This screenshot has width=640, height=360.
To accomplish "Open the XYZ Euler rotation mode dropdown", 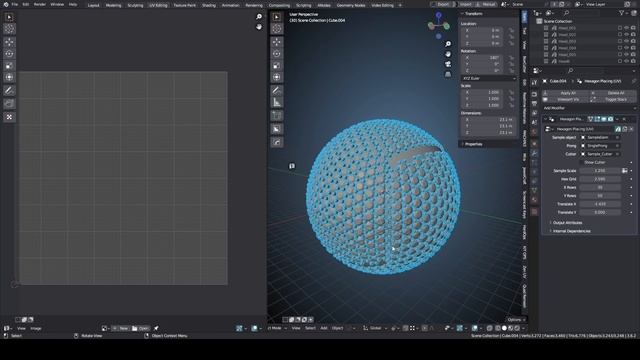I will tap(489, 78).
